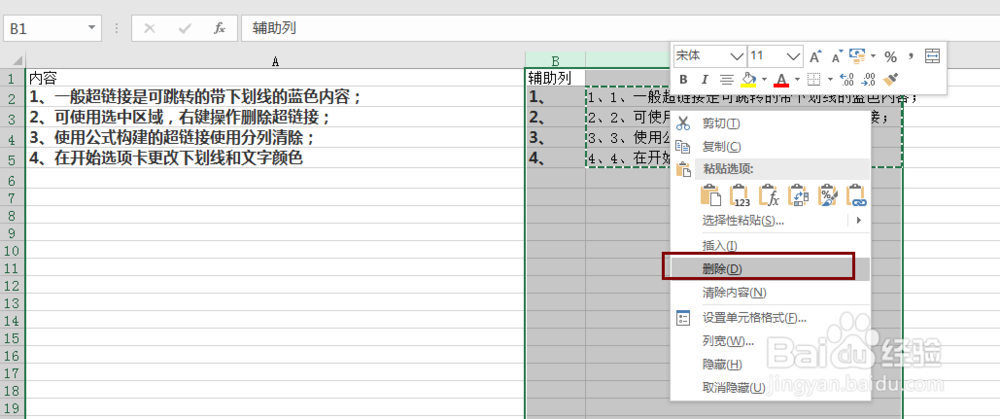Decrease font size with small A icon
Viewport: 1000px width, 419px height.
[837, 57]
